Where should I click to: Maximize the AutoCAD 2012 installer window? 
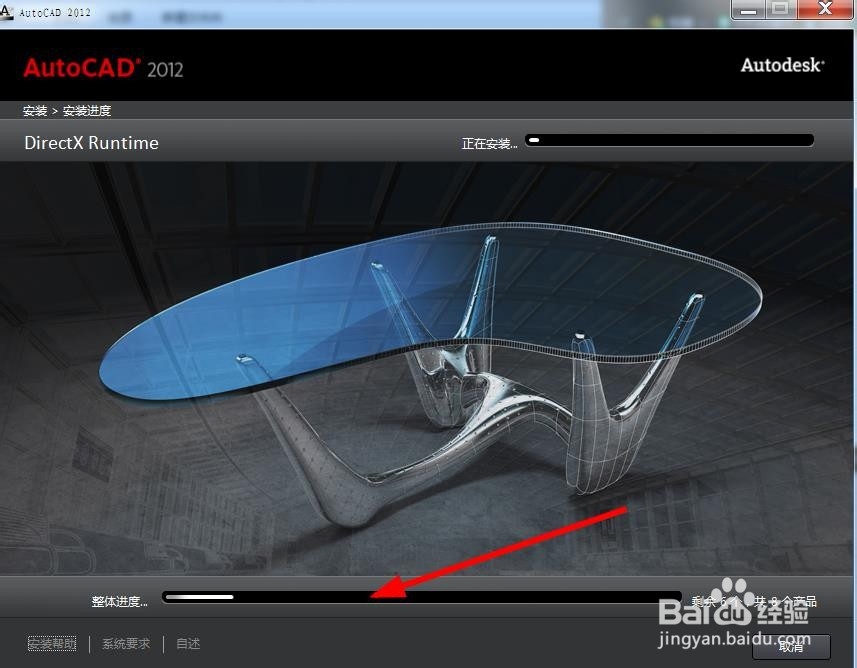pos(780,9)
